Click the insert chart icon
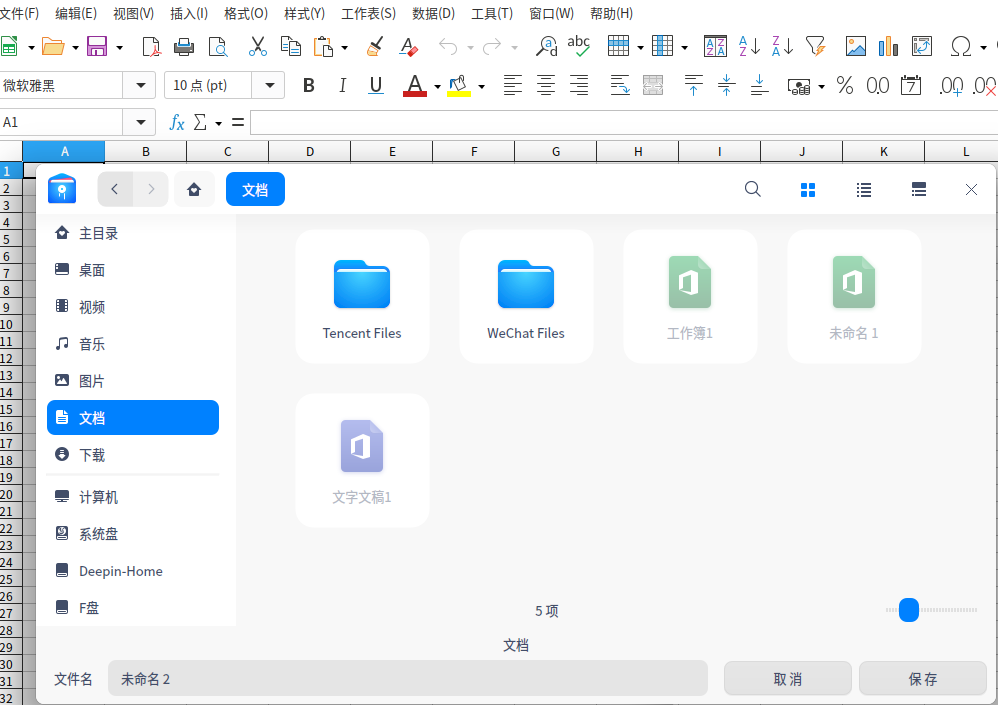Screen dimensions: 998x705 888,46
